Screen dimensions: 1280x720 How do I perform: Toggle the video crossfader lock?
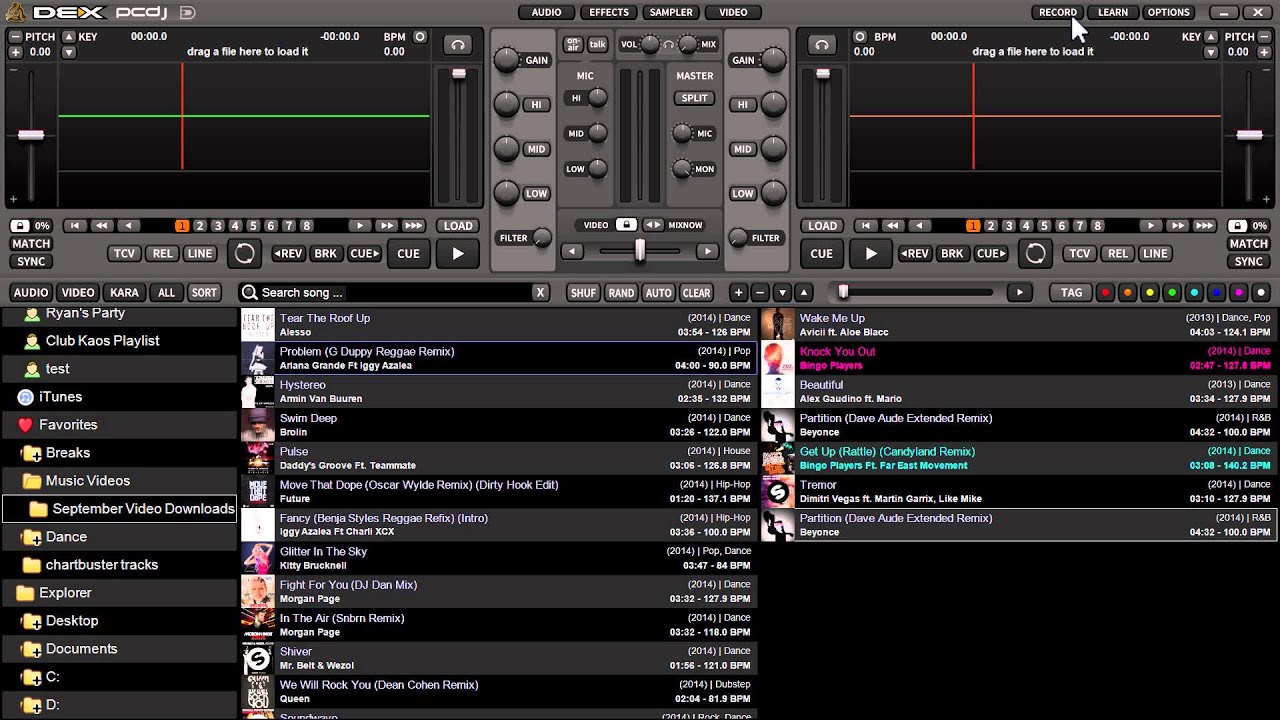pos(626,225)
